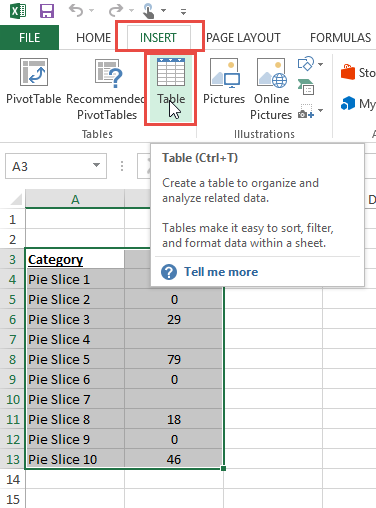Open the Undo history dropdown arrow

[91, 10]
